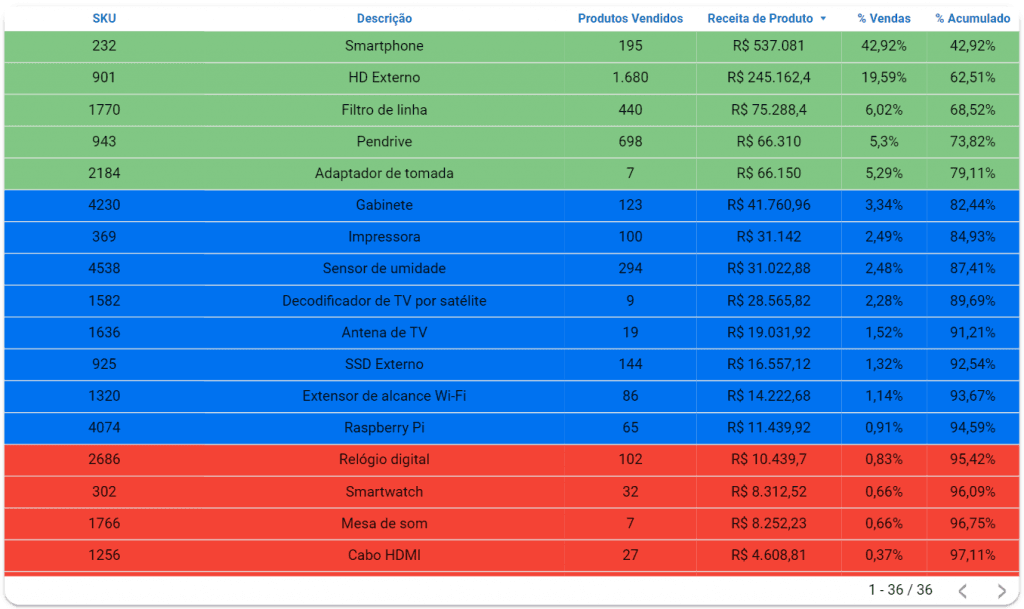
Task: Click sort arrow beside Receita de Produto
Action: tap(823, 19)
